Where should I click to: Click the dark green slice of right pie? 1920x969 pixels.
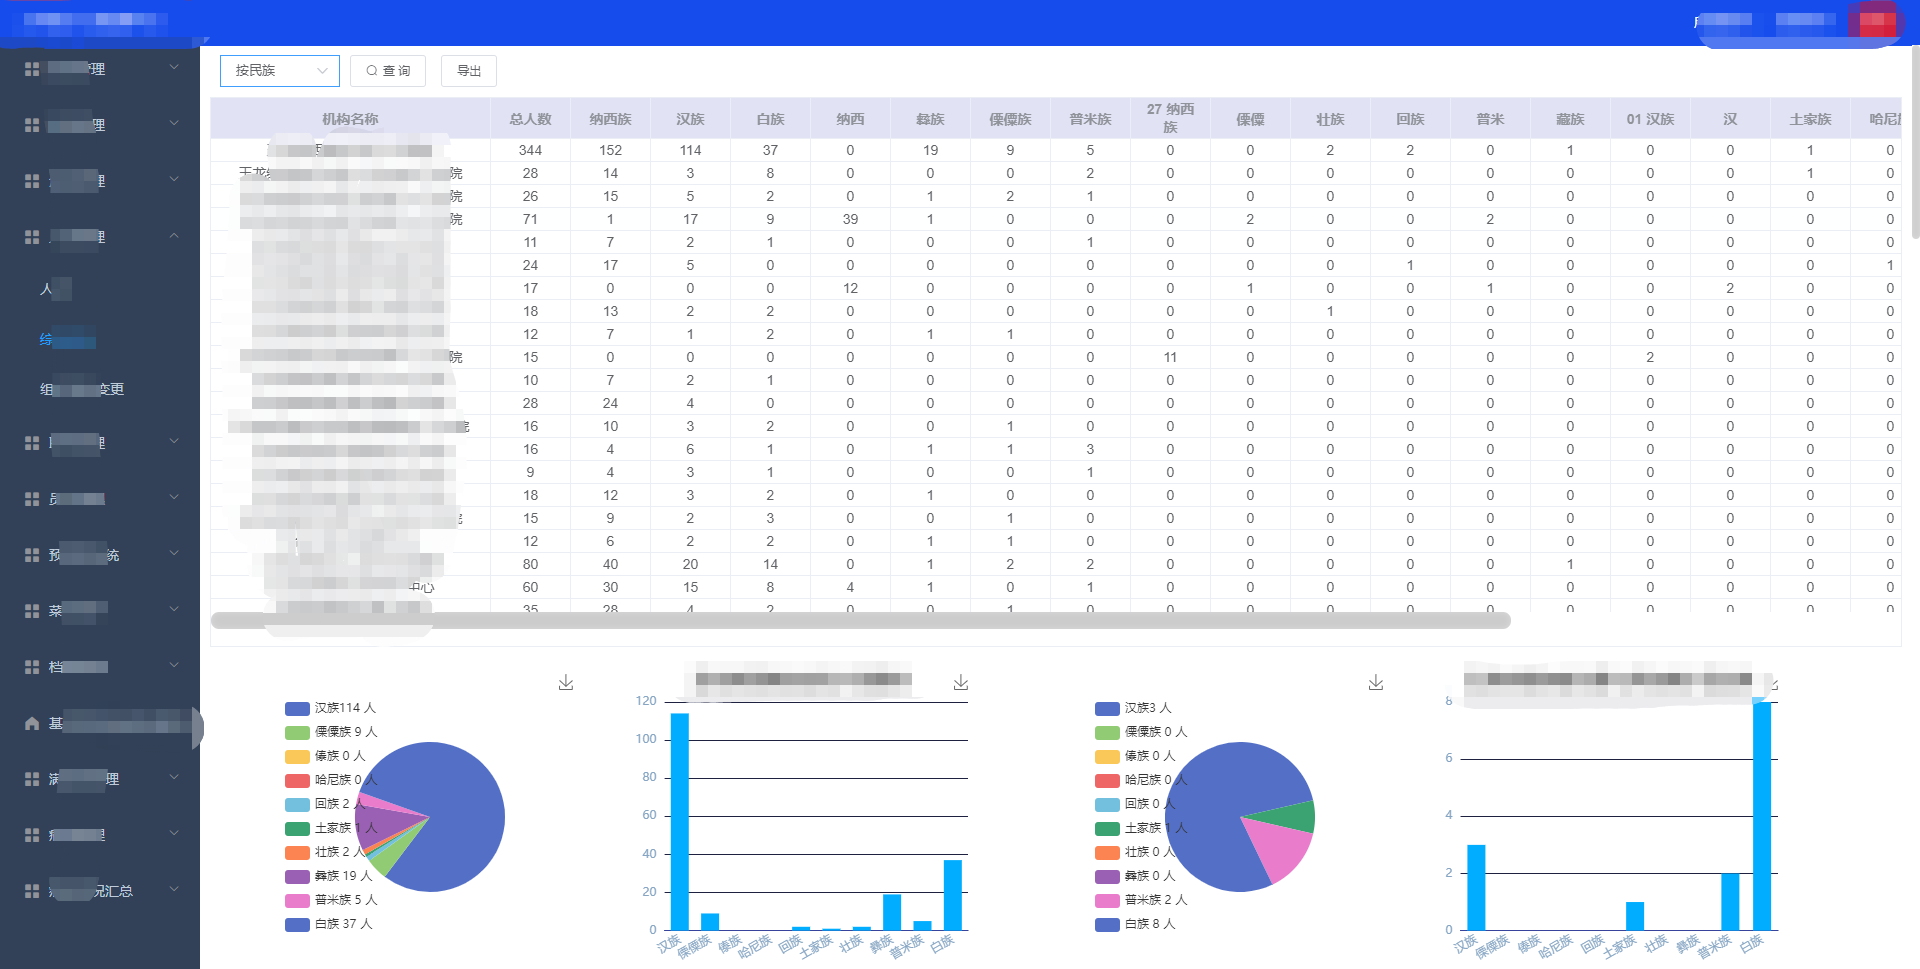(x=1290, y=816)
